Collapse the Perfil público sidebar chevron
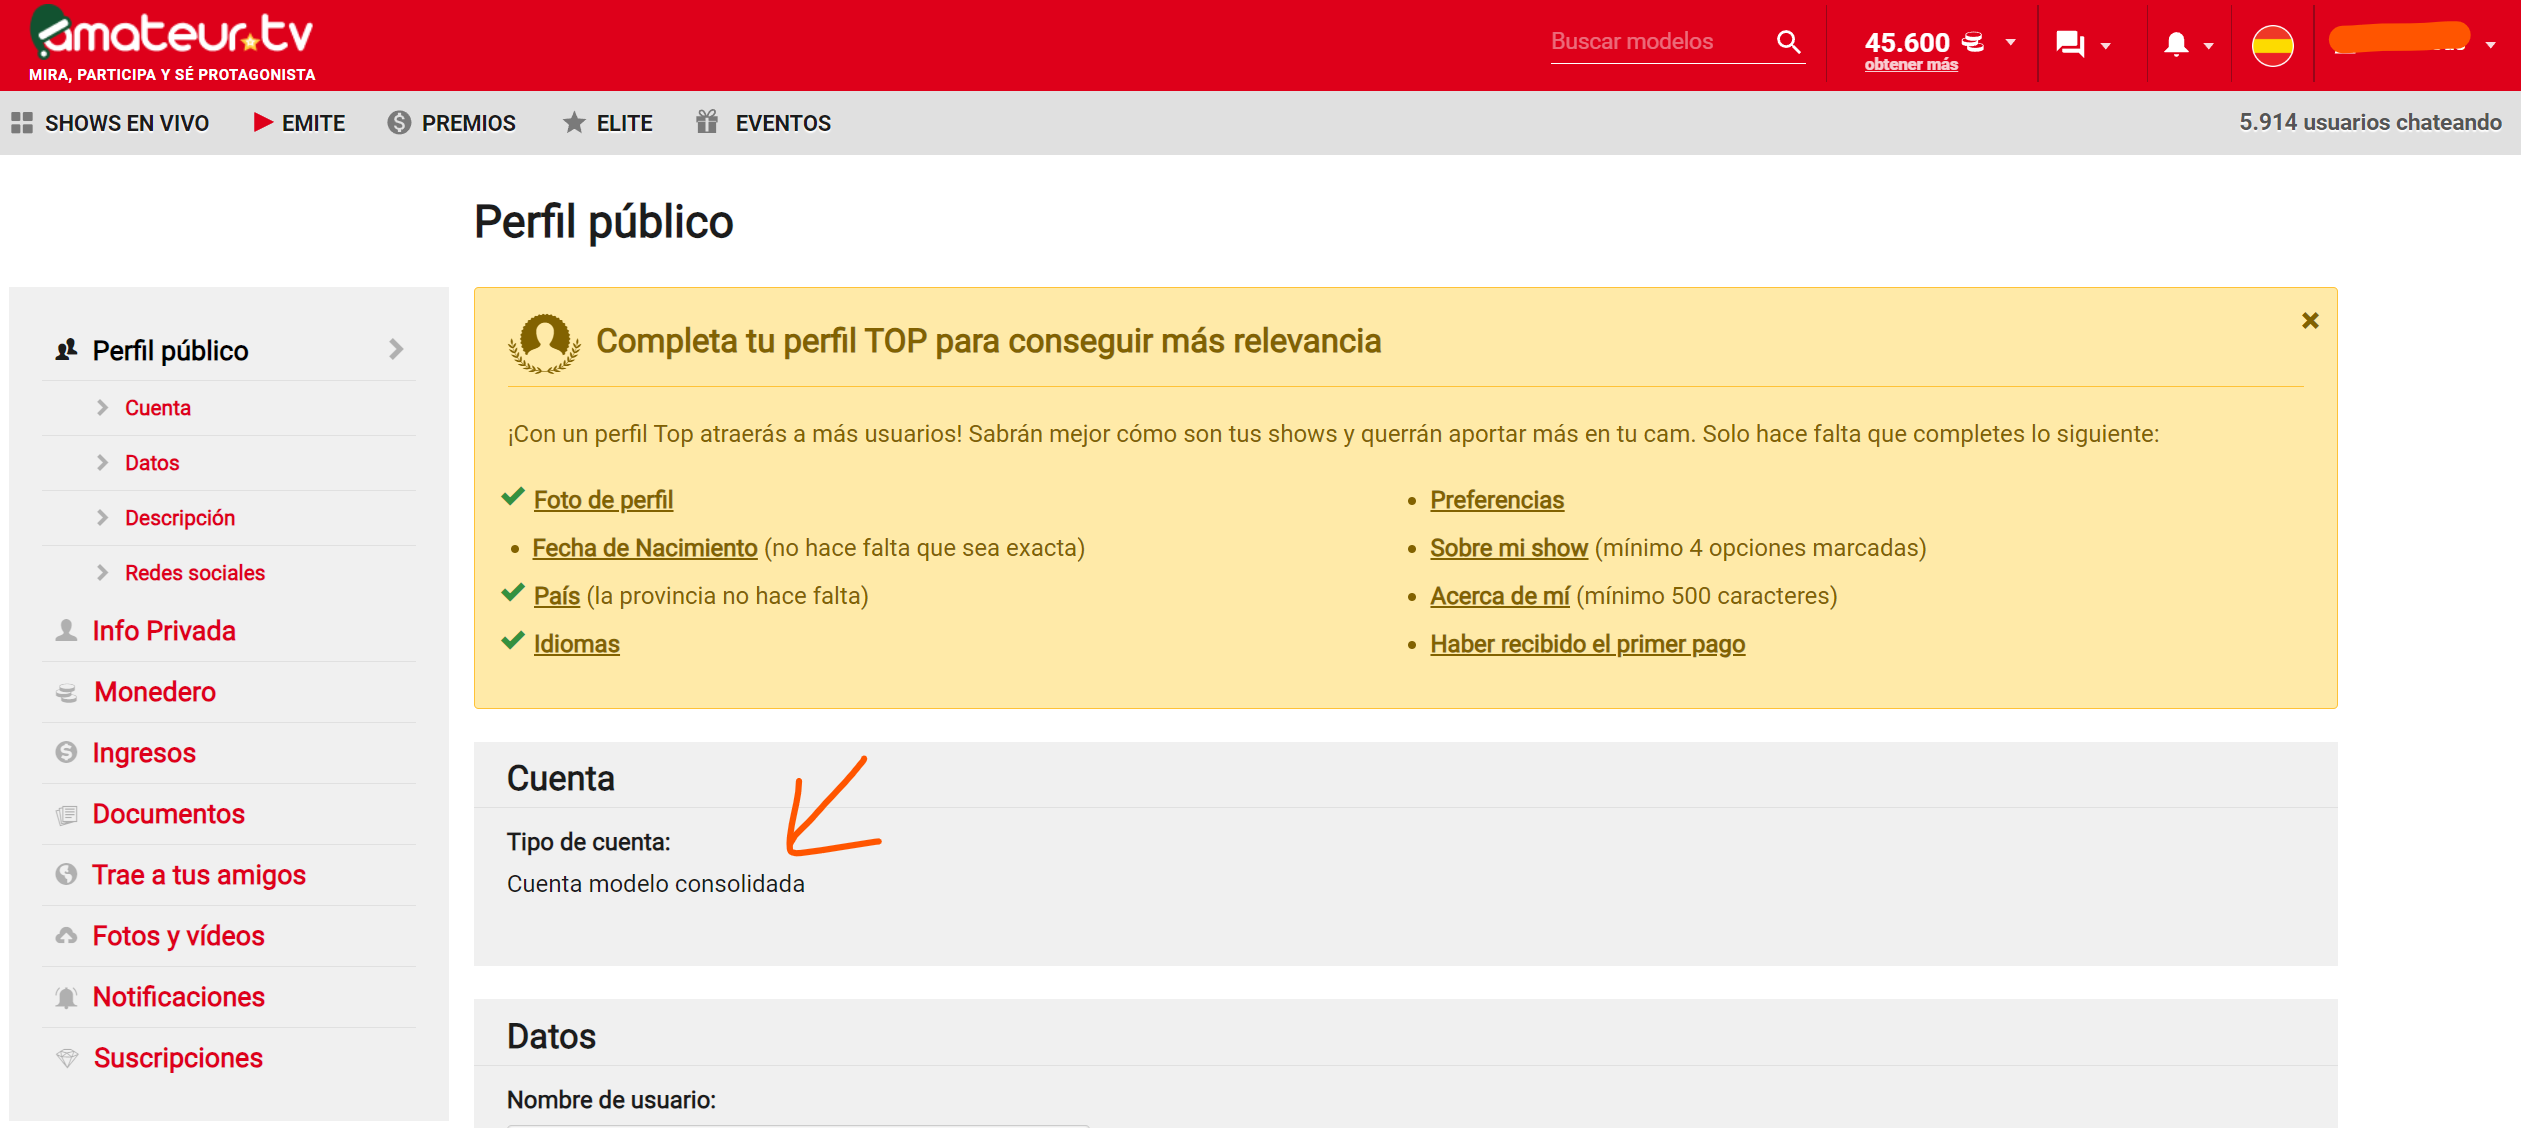Screen dimensions: 2521x1128 pos(396,349)
